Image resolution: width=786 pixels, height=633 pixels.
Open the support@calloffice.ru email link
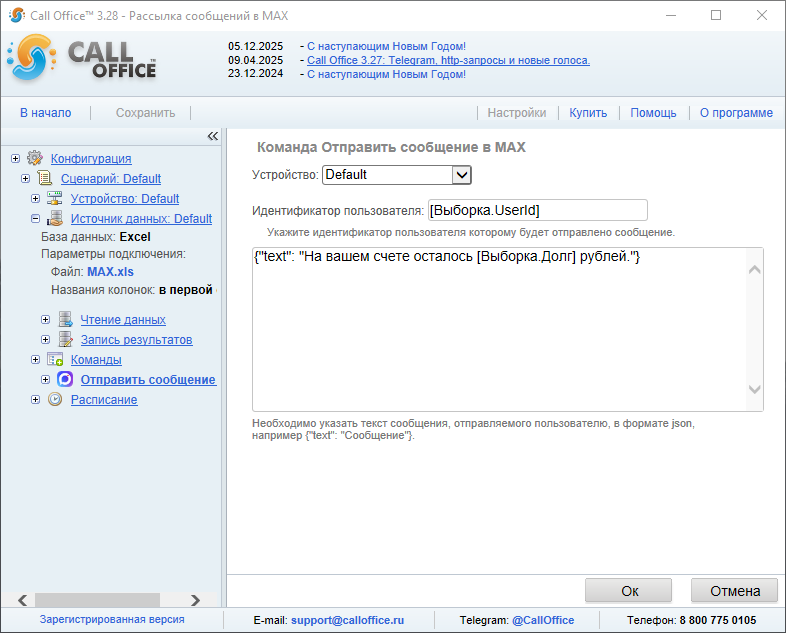[x=347, y=620]
